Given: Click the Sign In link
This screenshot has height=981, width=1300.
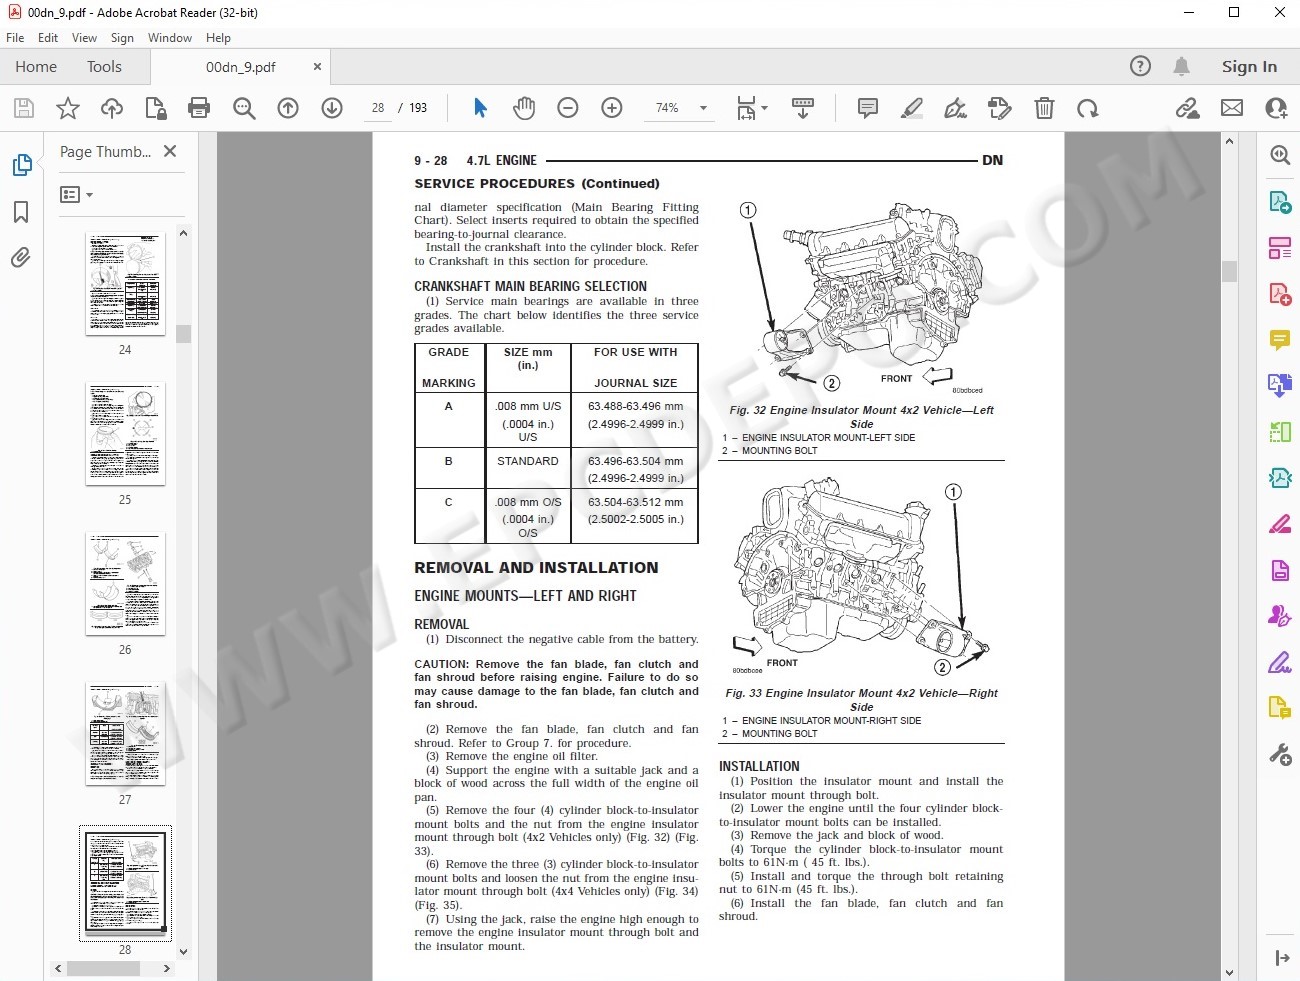Looking at the screenshot, I should 1249,67.
